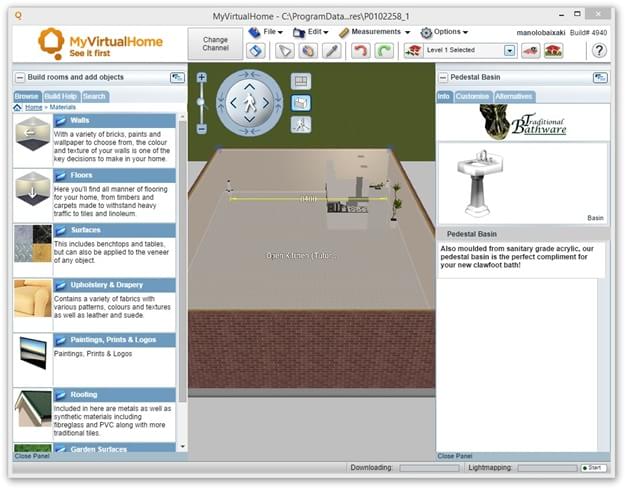
Task: Open the Paintings, Prints & Logos category
Action: pos(114,340)
